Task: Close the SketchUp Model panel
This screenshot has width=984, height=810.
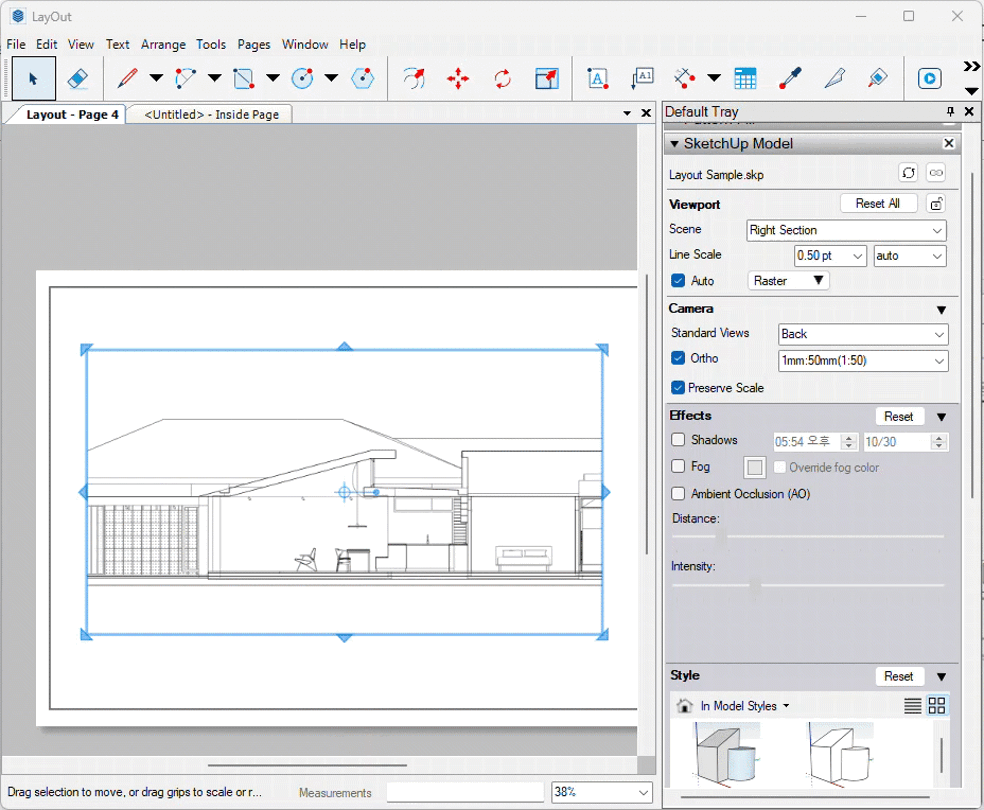Action: pyautogui.click(x=949, y=144)
